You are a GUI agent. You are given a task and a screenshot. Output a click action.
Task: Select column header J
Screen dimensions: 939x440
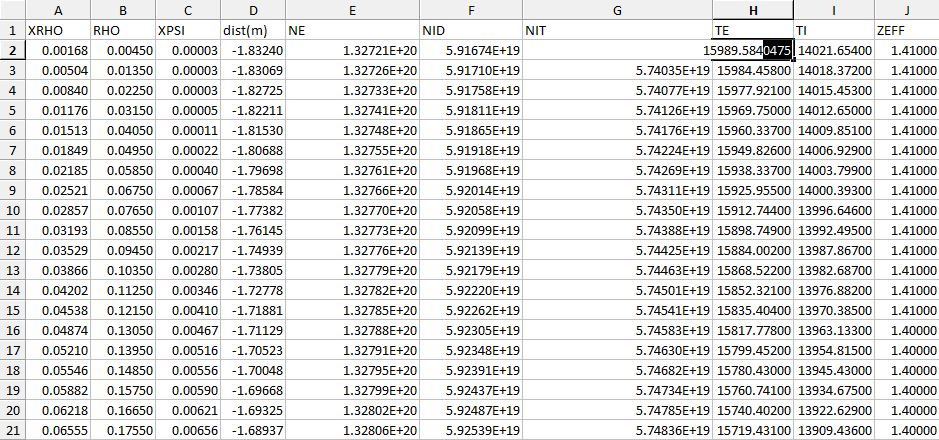click(905, 10)
